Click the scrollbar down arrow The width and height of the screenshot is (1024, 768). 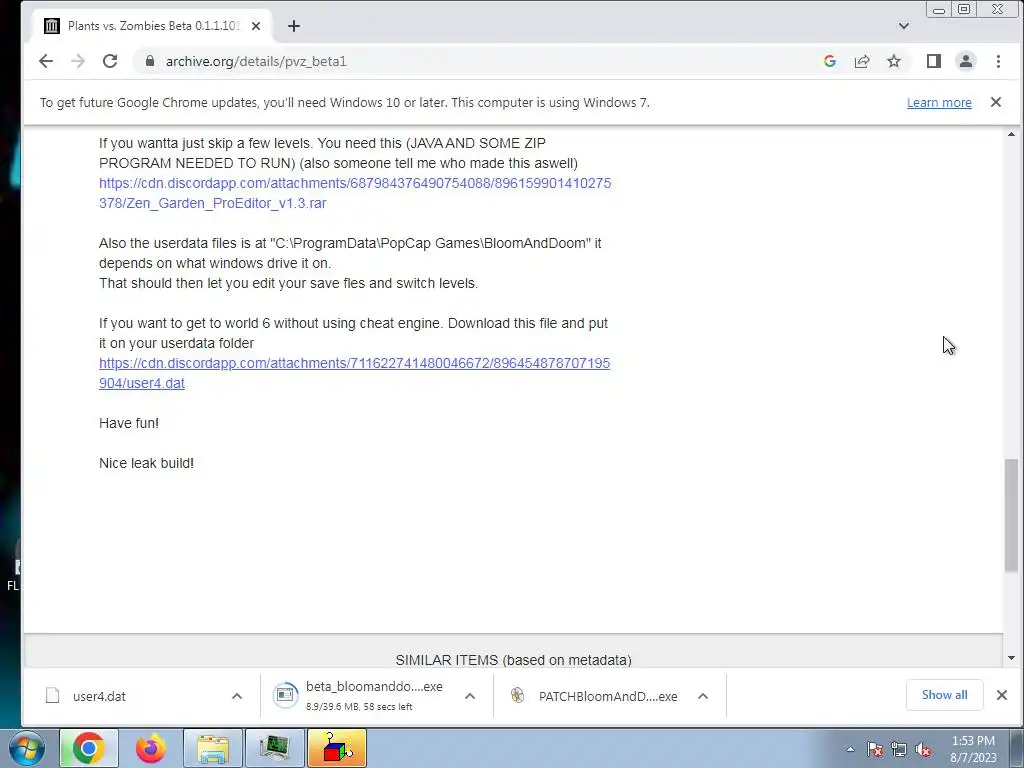coord(1012,658)
